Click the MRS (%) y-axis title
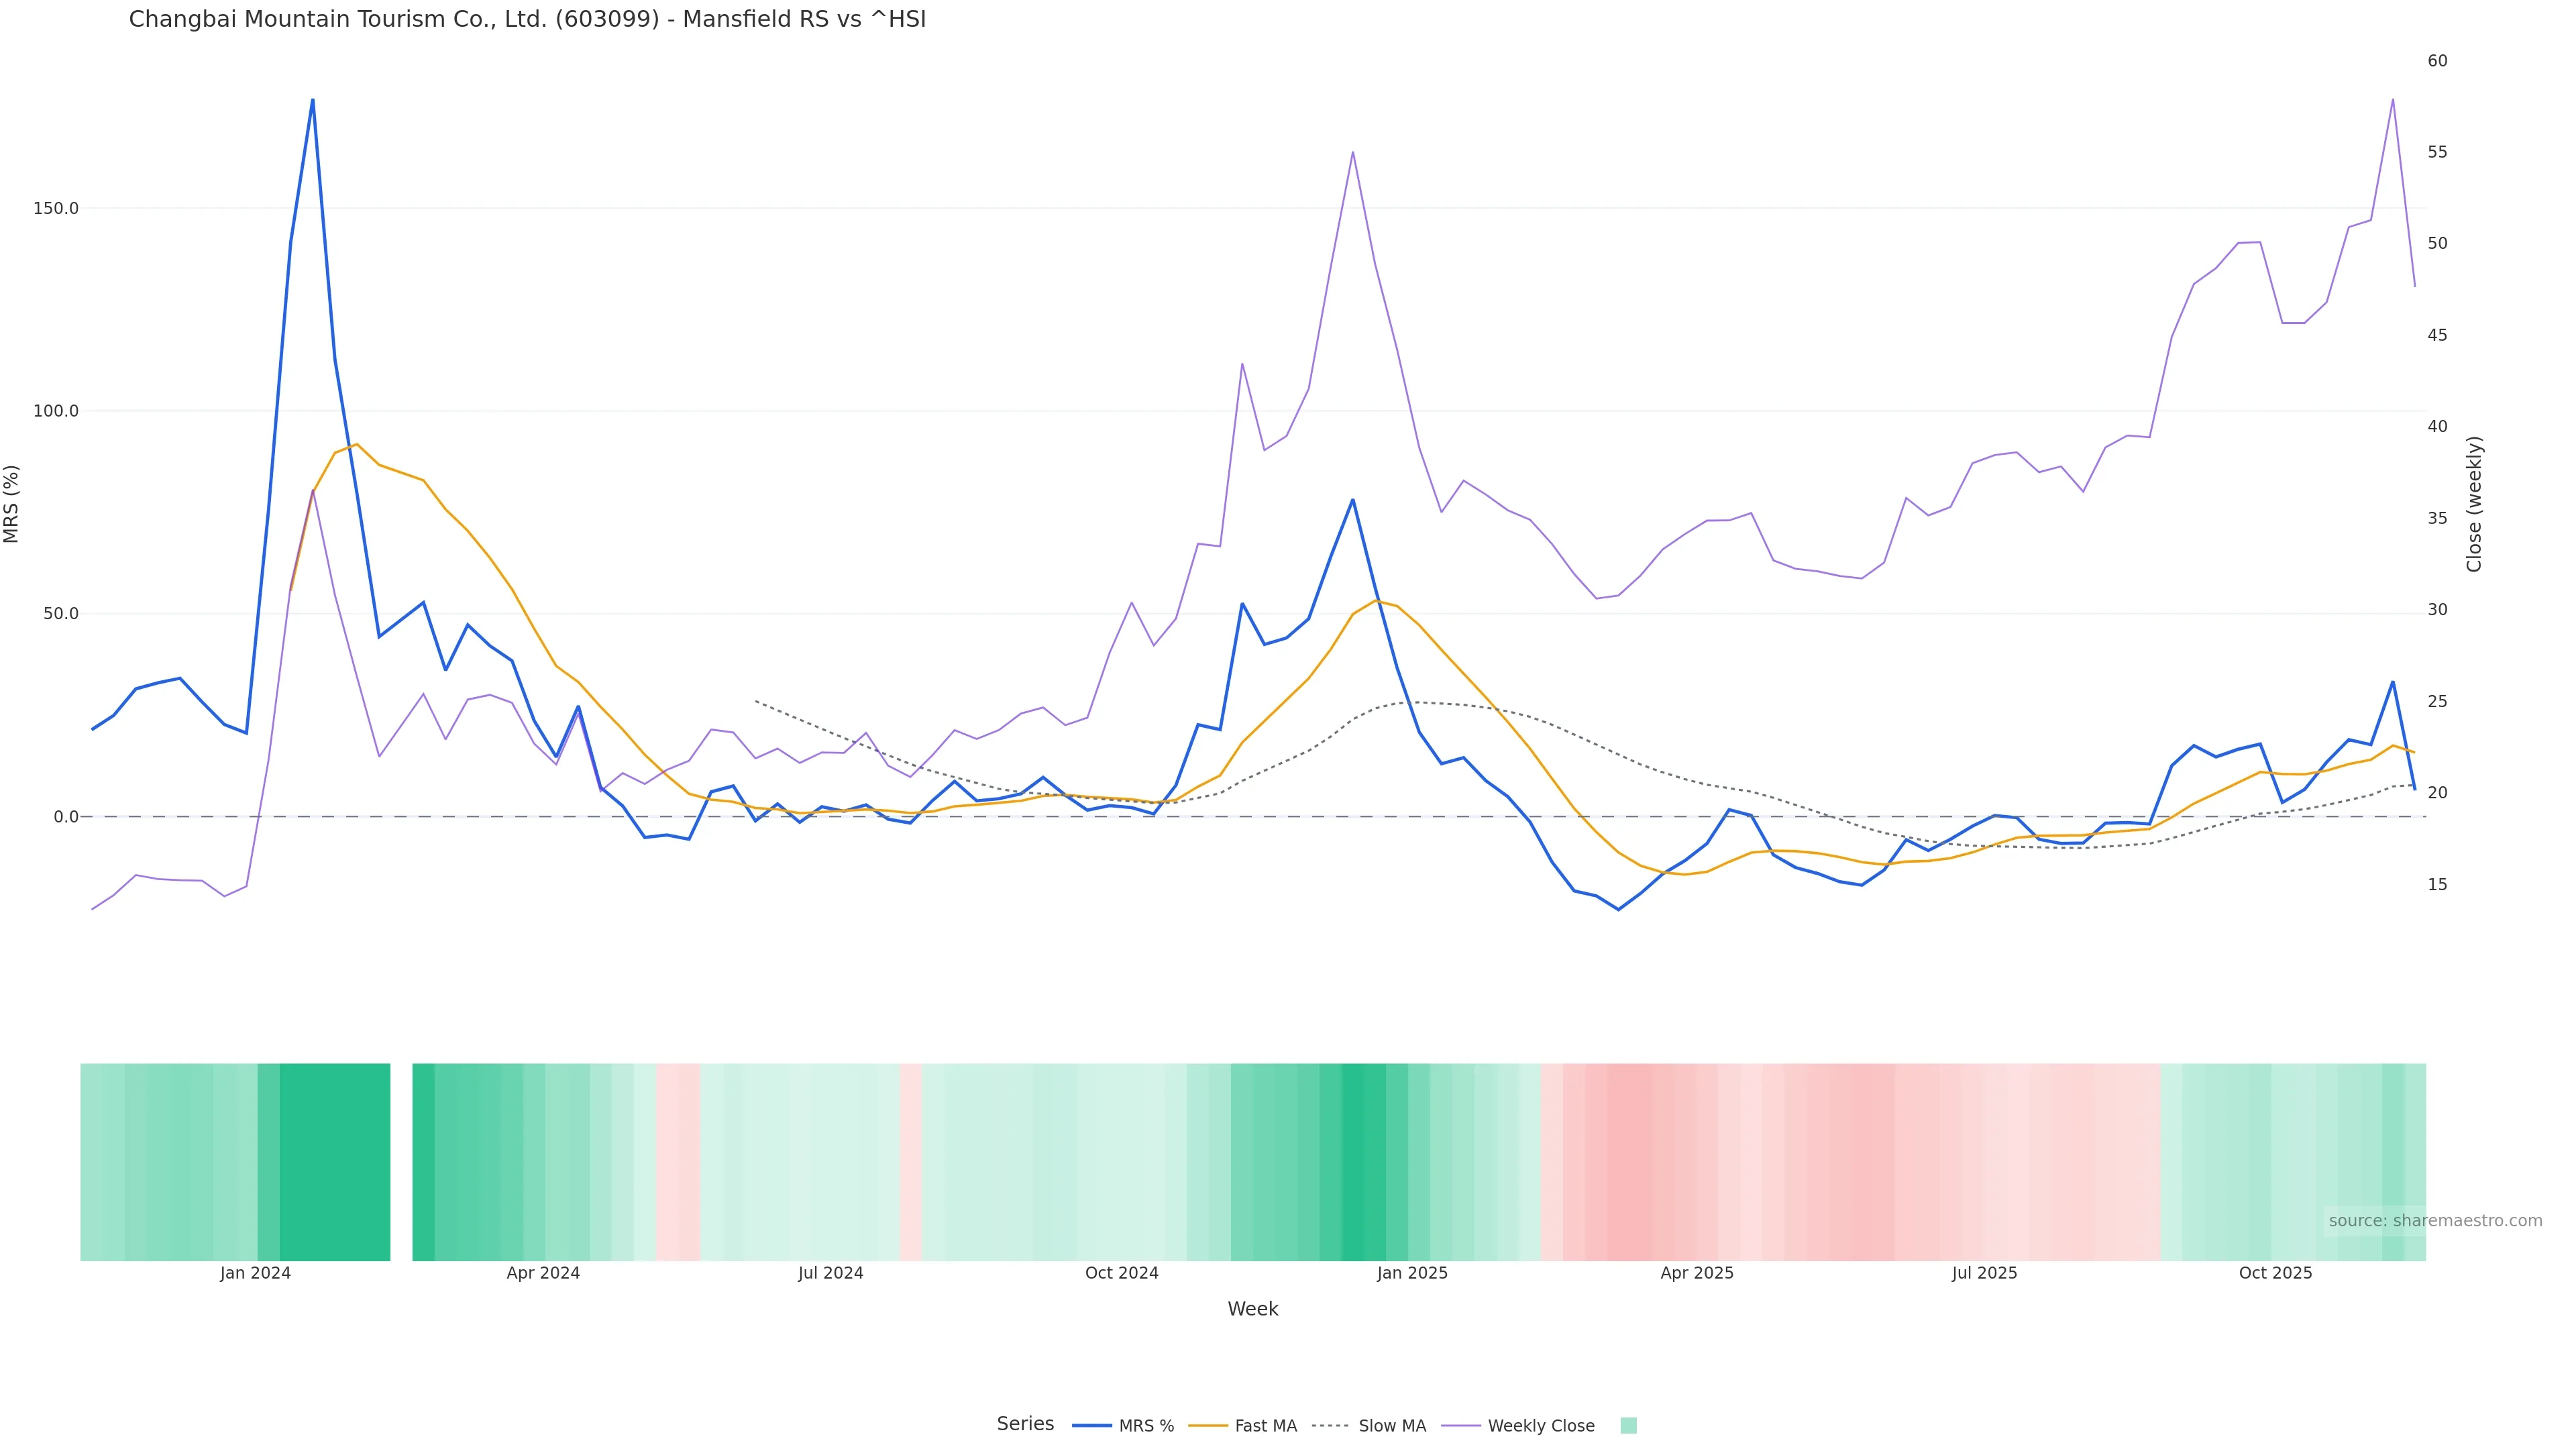The height and width of the screenshot is (1449, 2576). pos(12,503)
